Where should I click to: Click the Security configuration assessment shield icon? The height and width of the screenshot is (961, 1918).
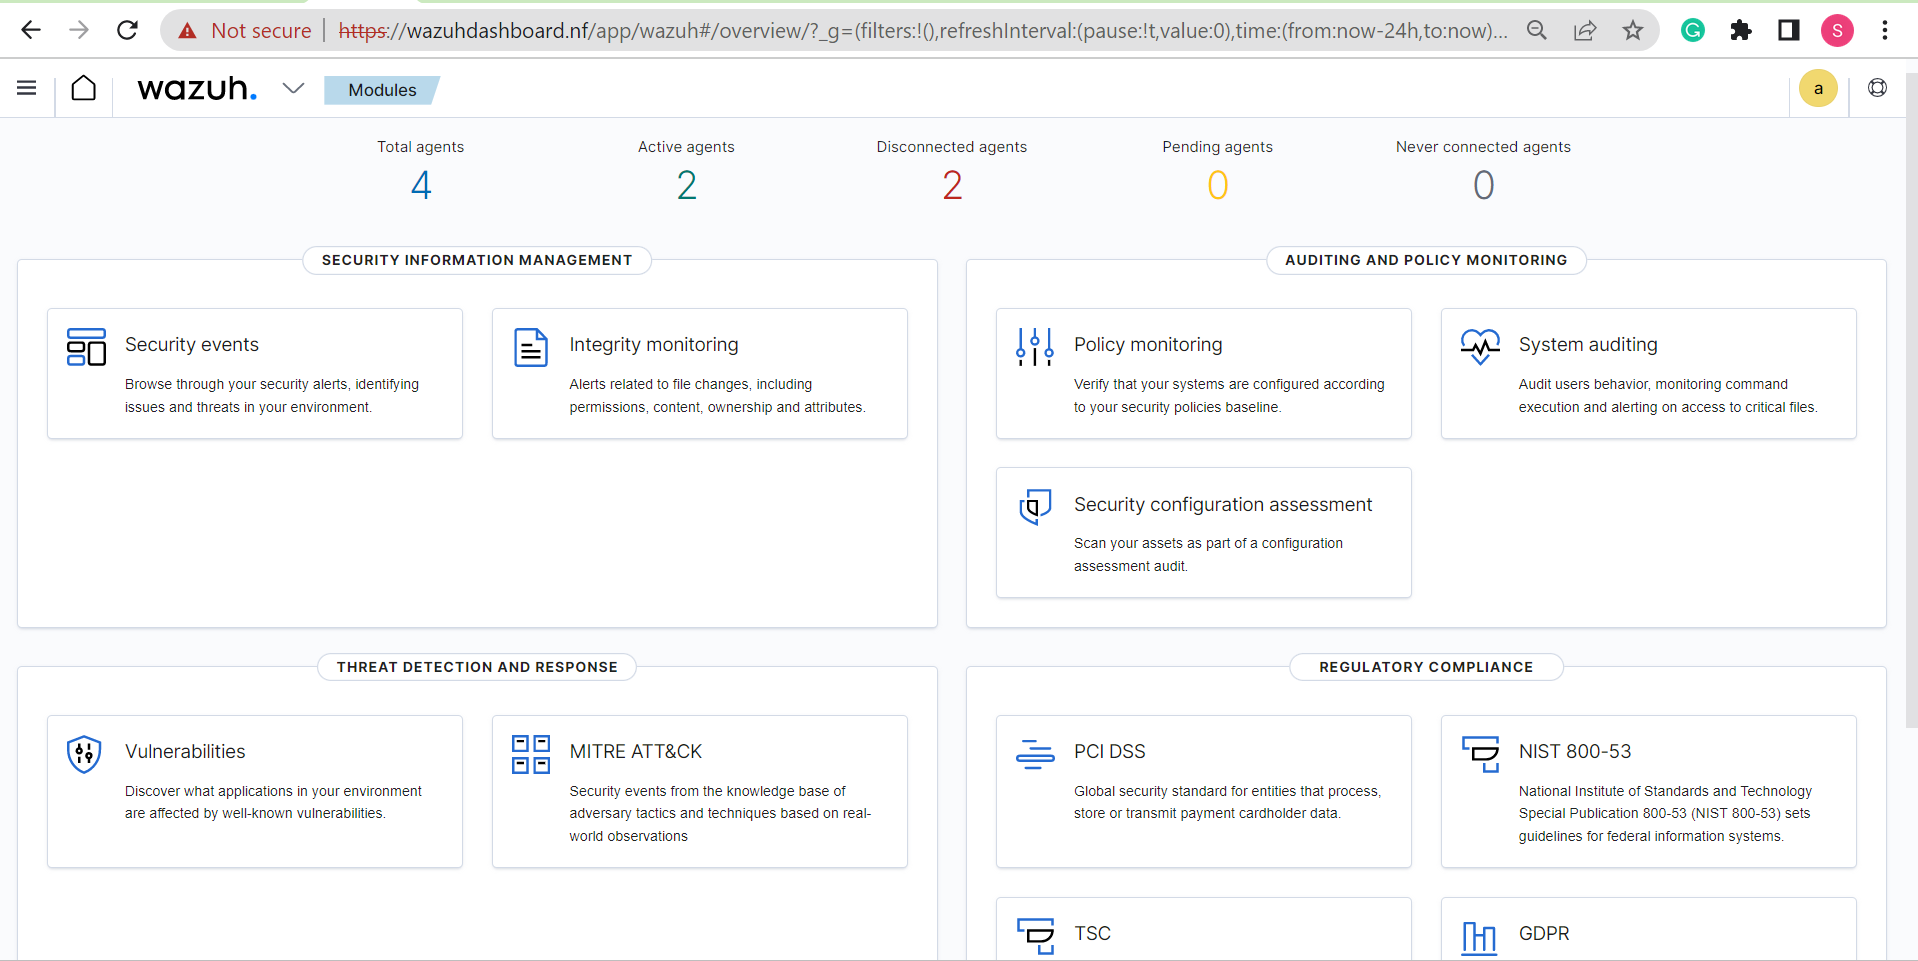(x=1035, y=507)
